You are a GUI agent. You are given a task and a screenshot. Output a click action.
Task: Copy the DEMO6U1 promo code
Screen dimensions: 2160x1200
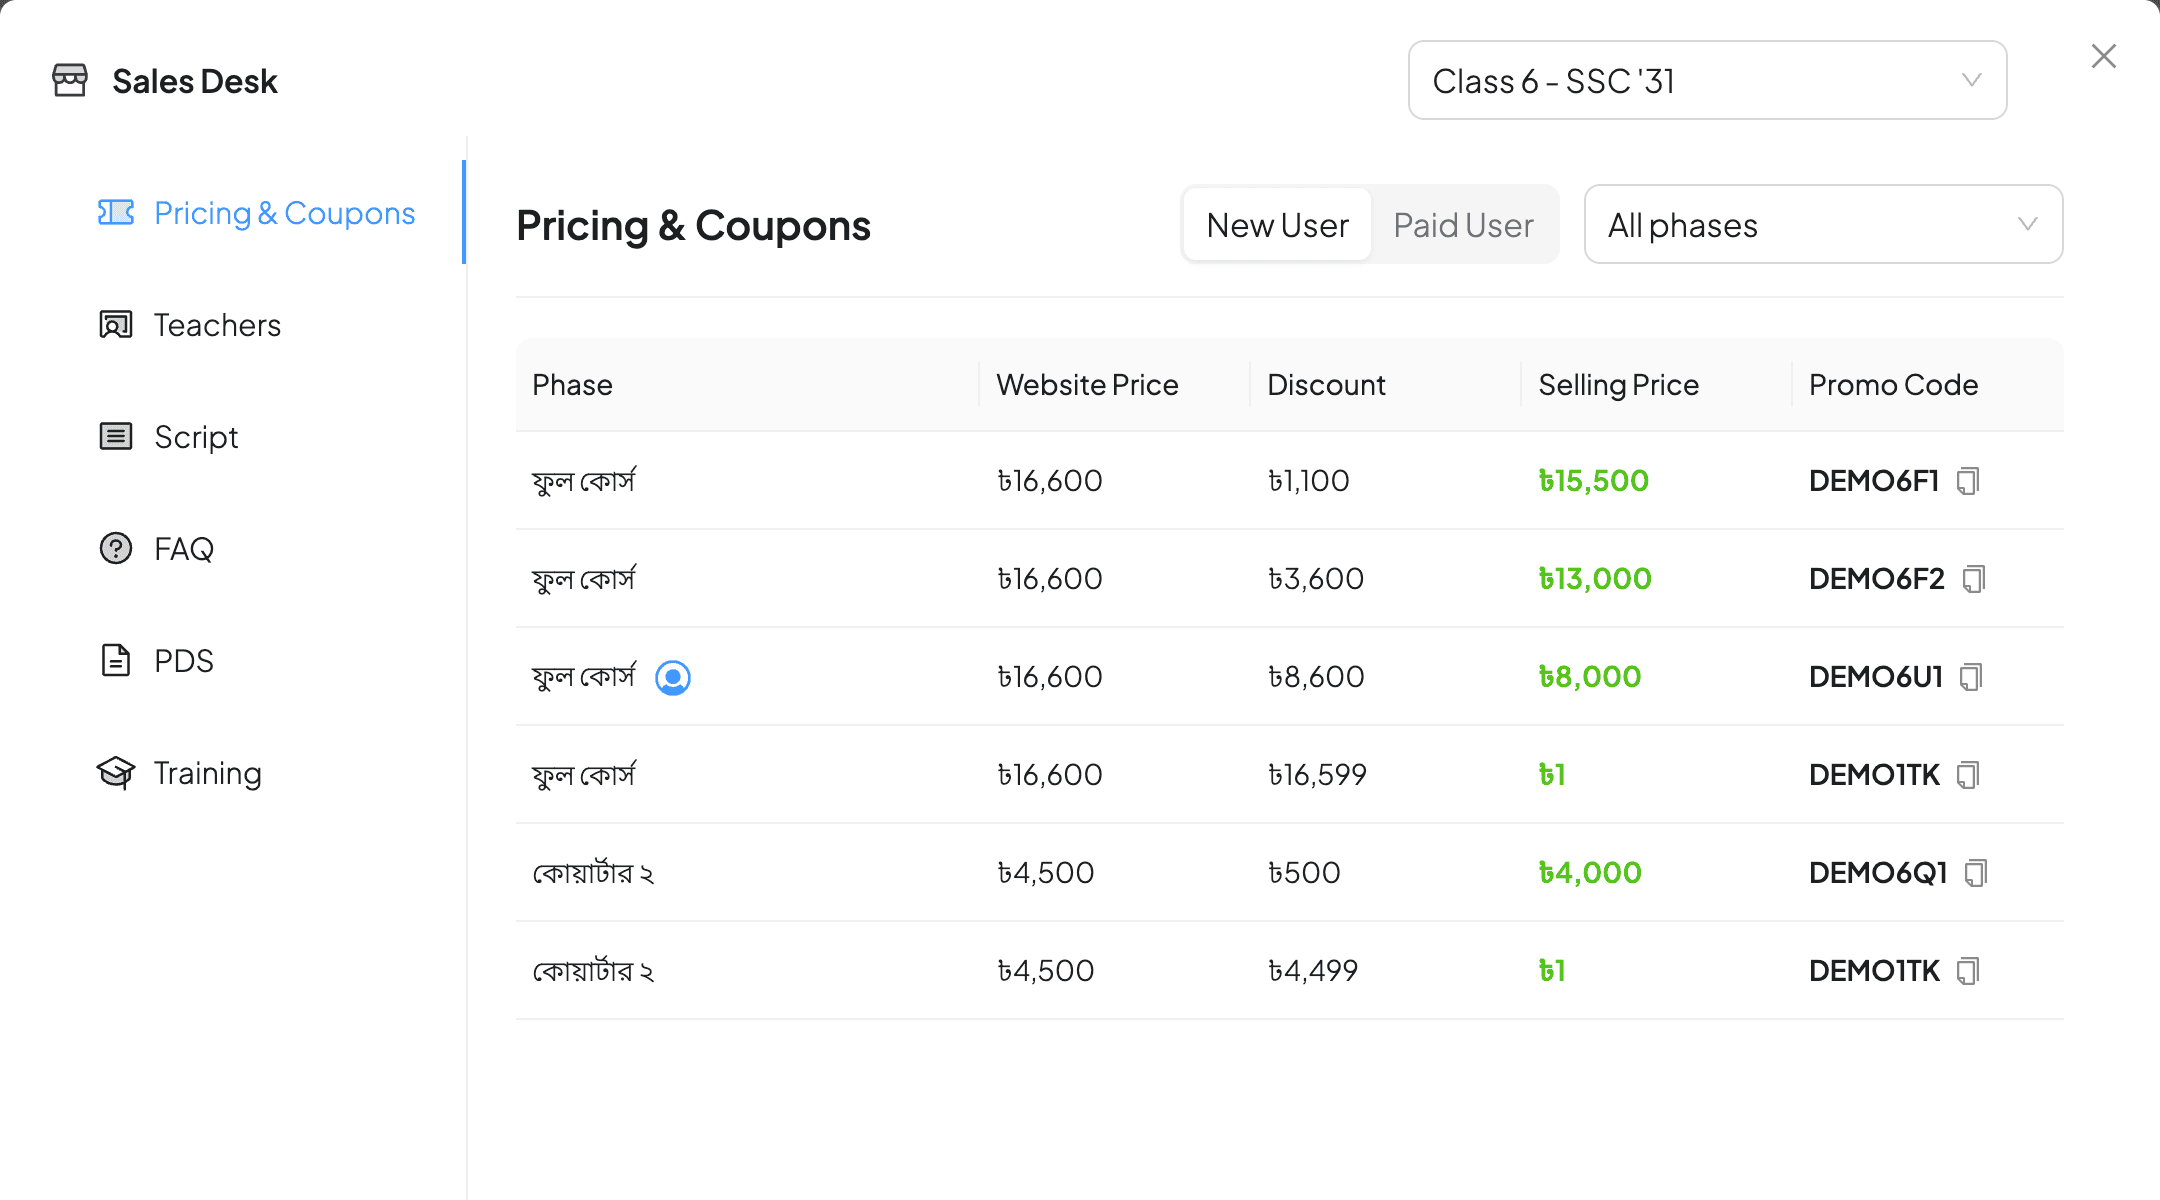click(x=1971, y=677)
